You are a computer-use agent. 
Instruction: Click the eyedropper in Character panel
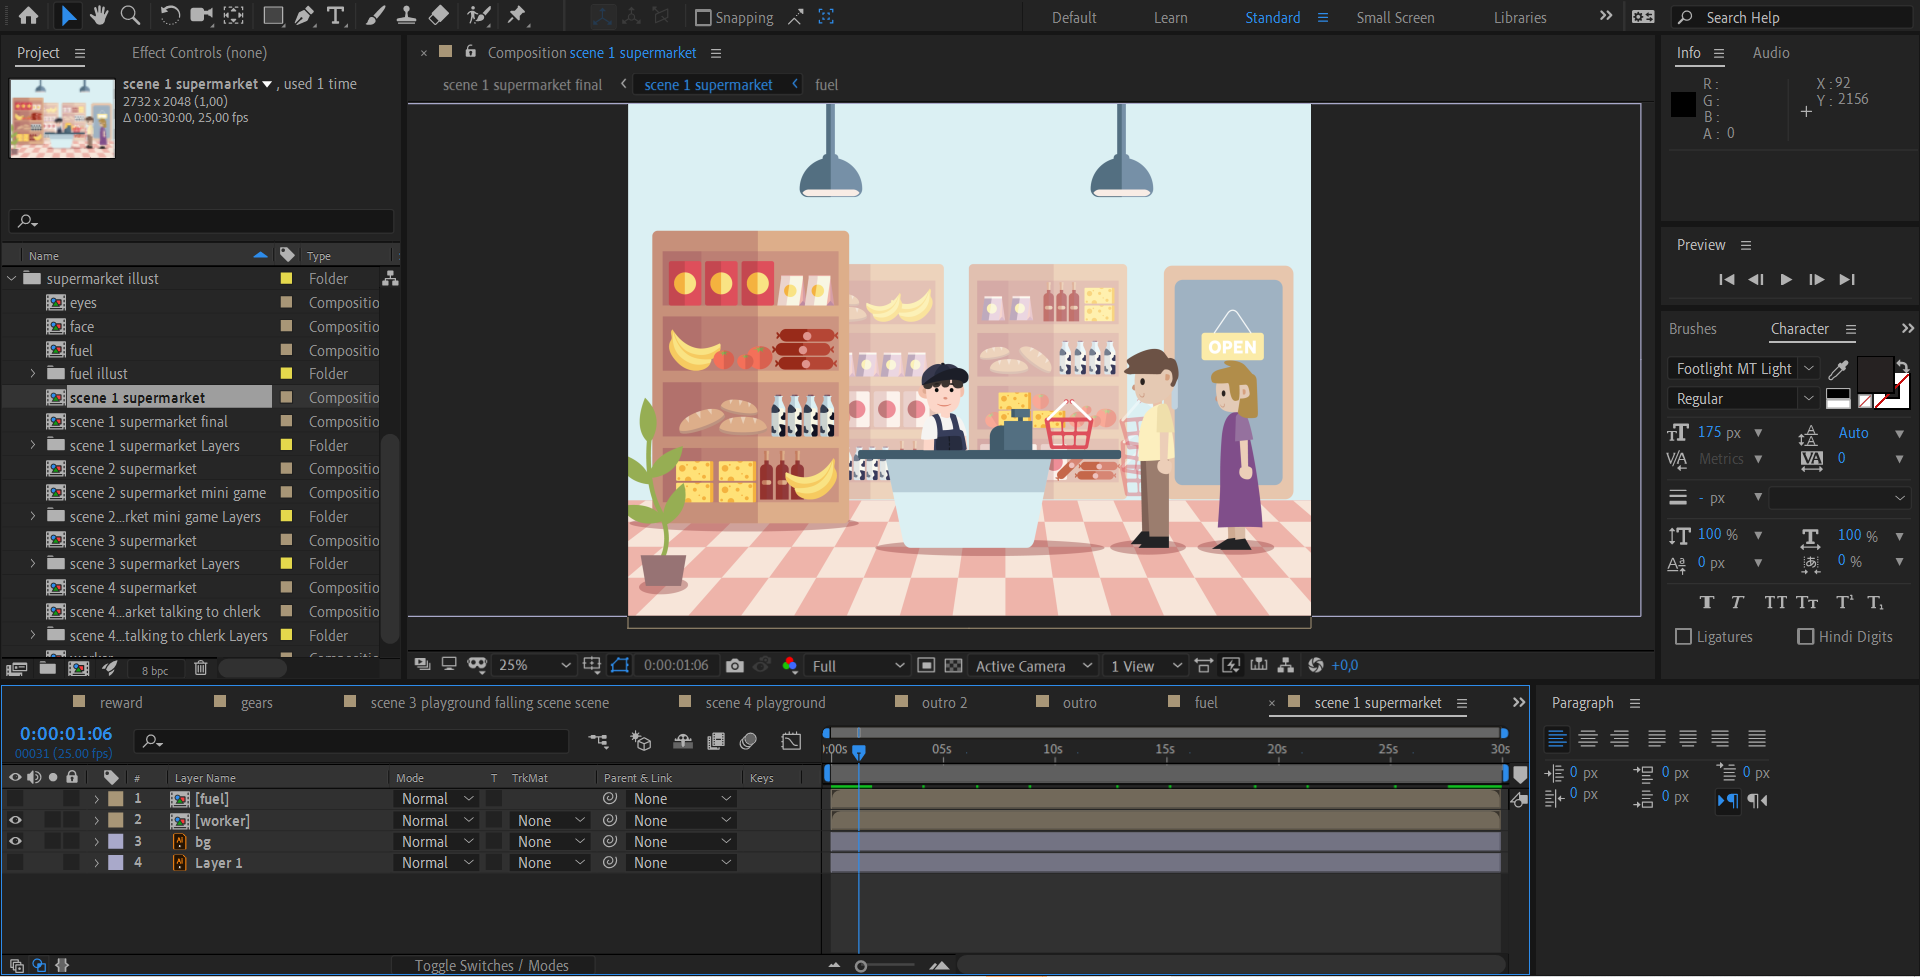tap(1838, 370)
